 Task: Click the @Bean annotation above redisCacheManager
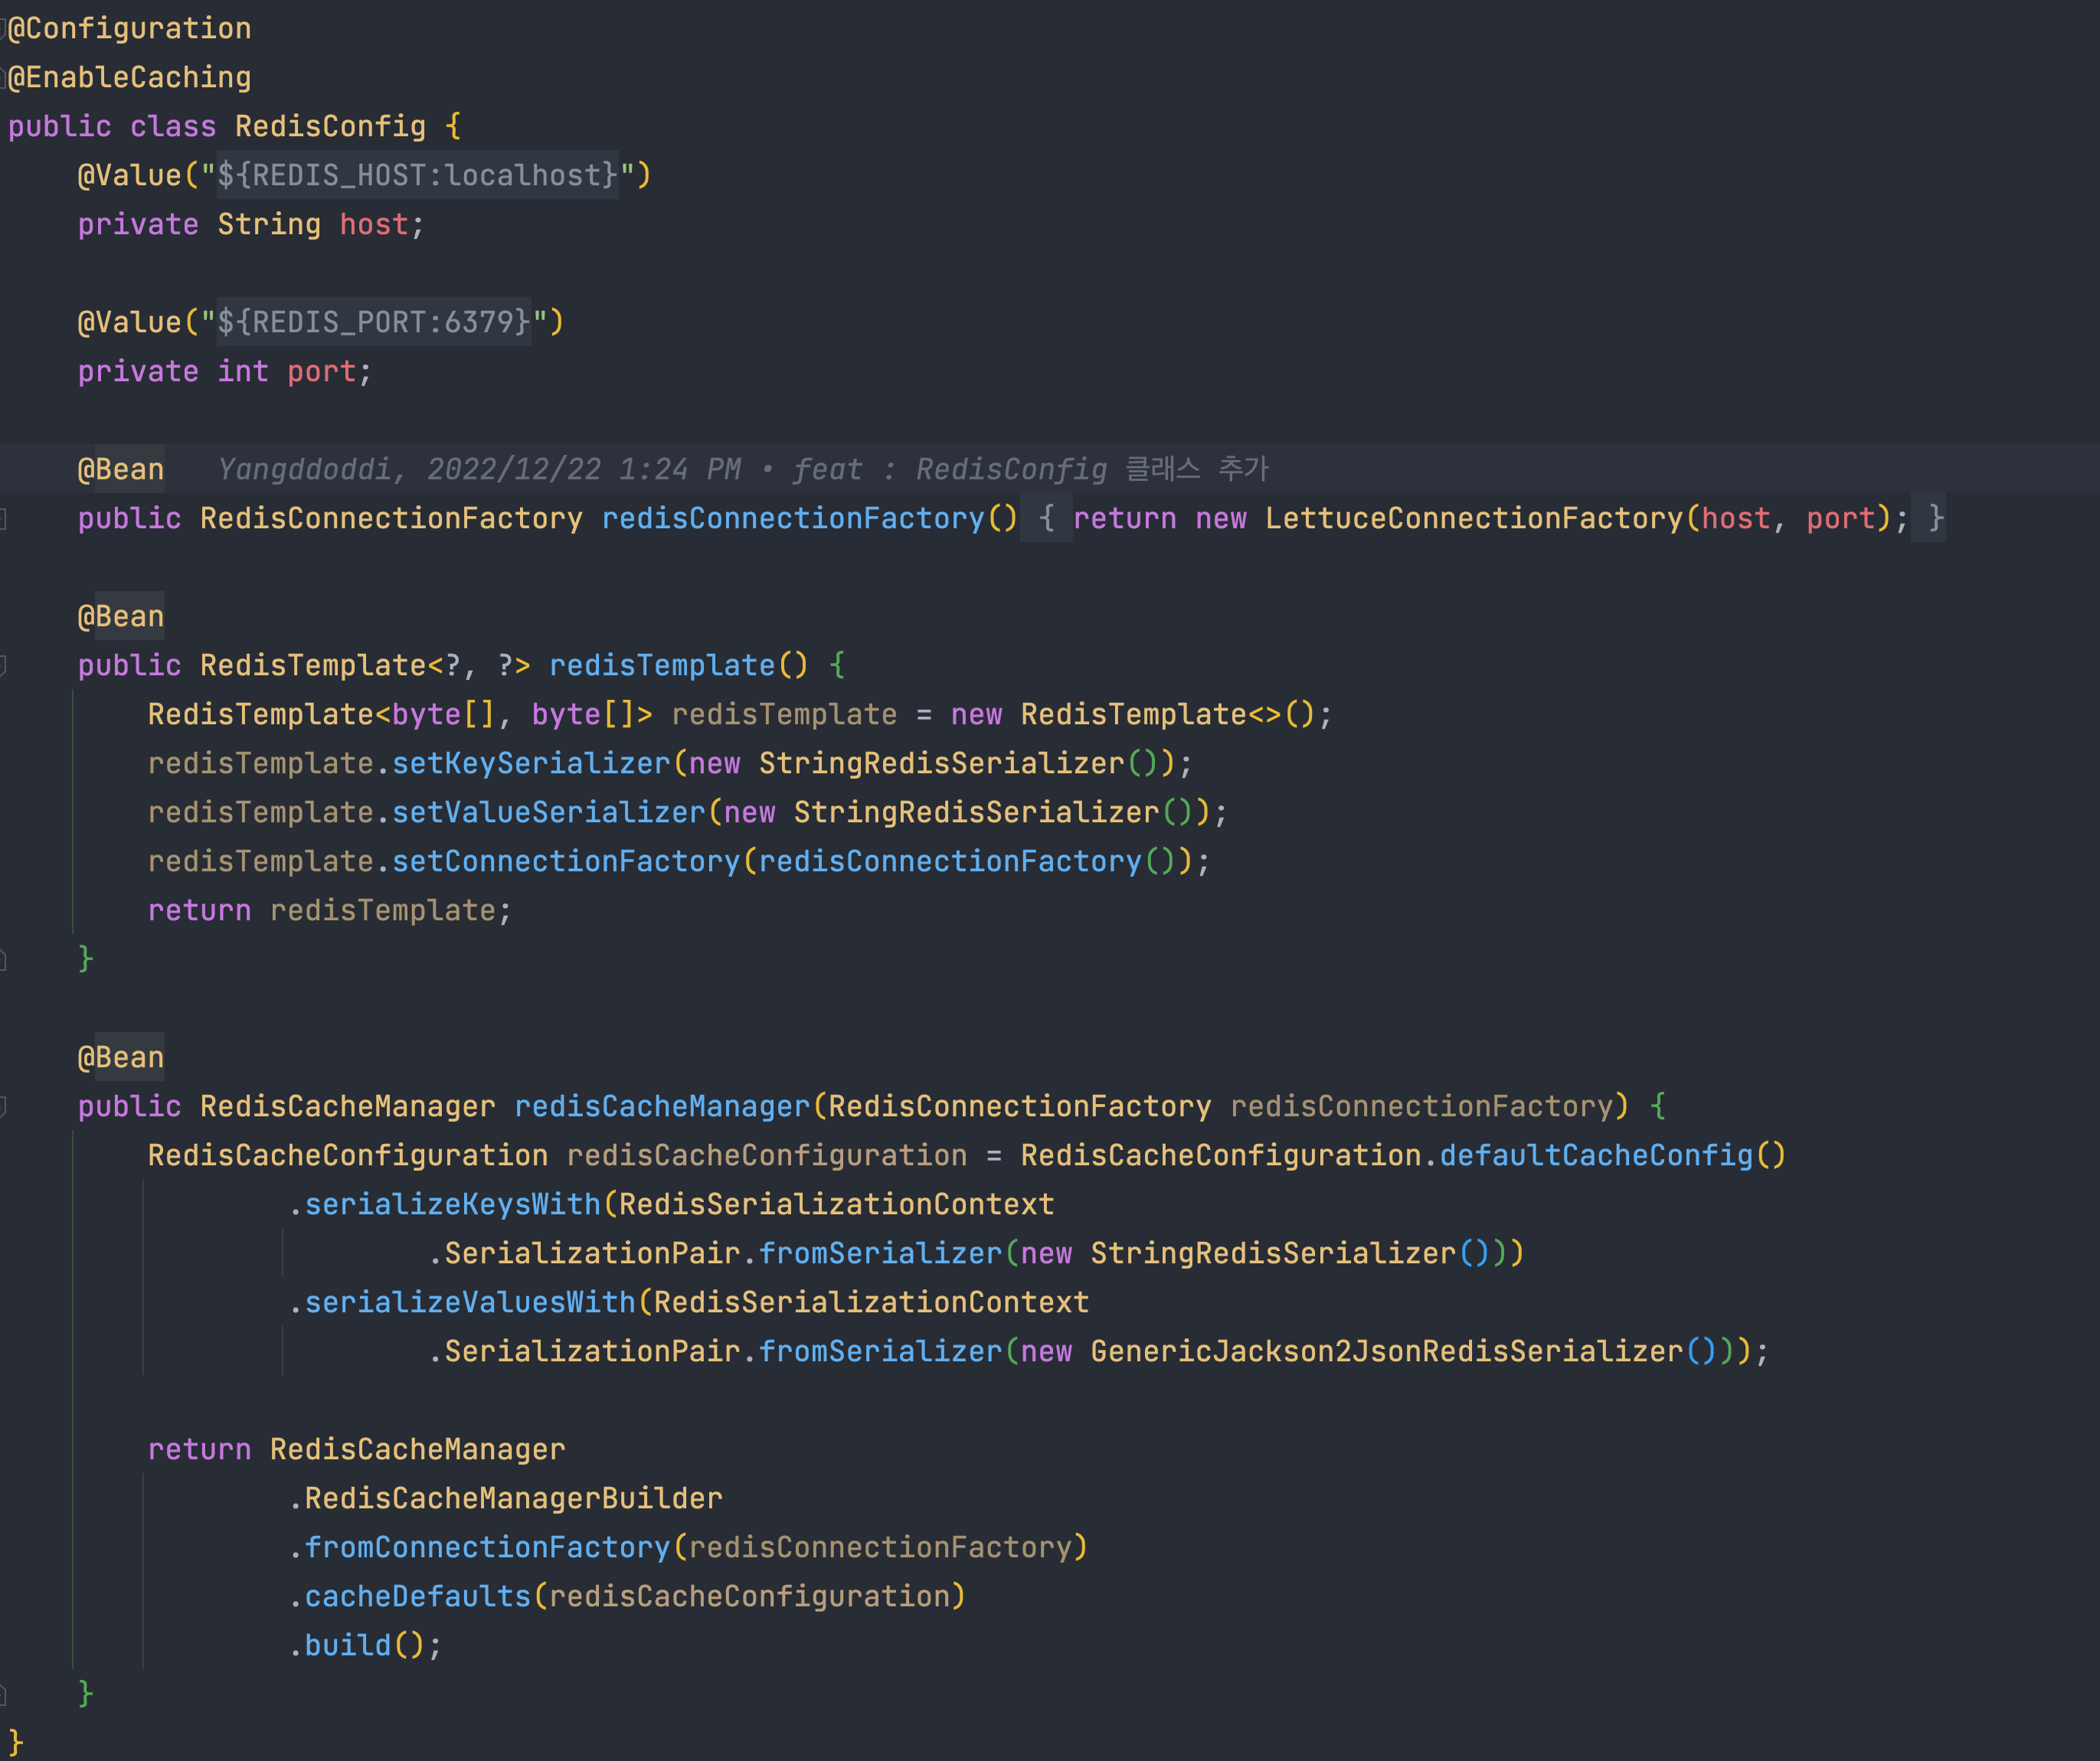coord(121,1057)
